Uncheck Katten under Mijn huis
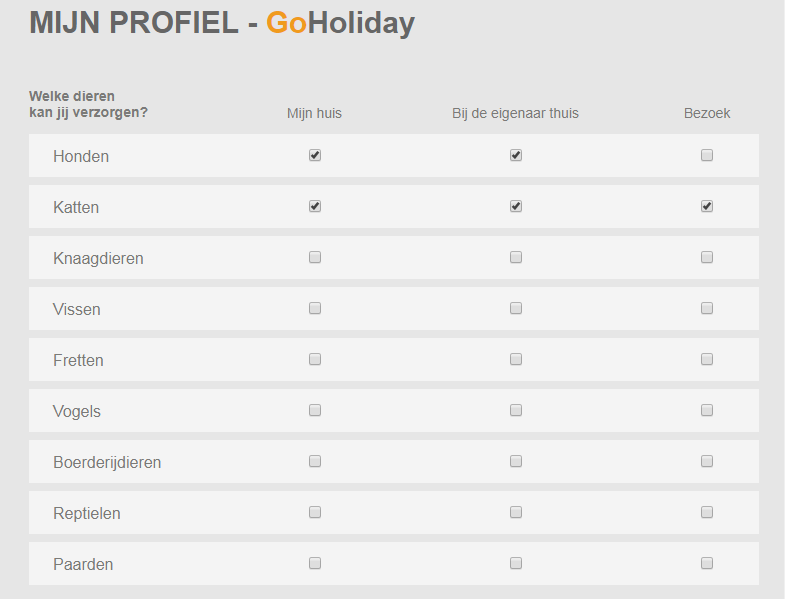Viewport: 785px width, 599px height. [x=315, y=206]
